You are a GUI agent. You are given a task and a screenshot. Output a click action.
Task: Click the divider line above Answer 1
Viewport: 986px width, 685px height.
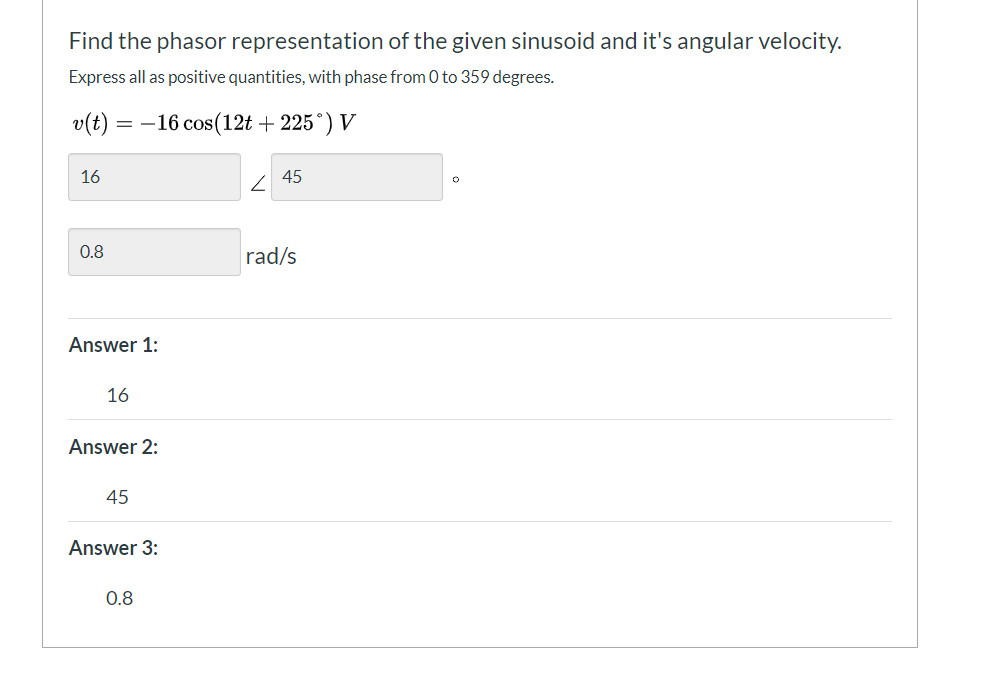click(x=480, y=318)
